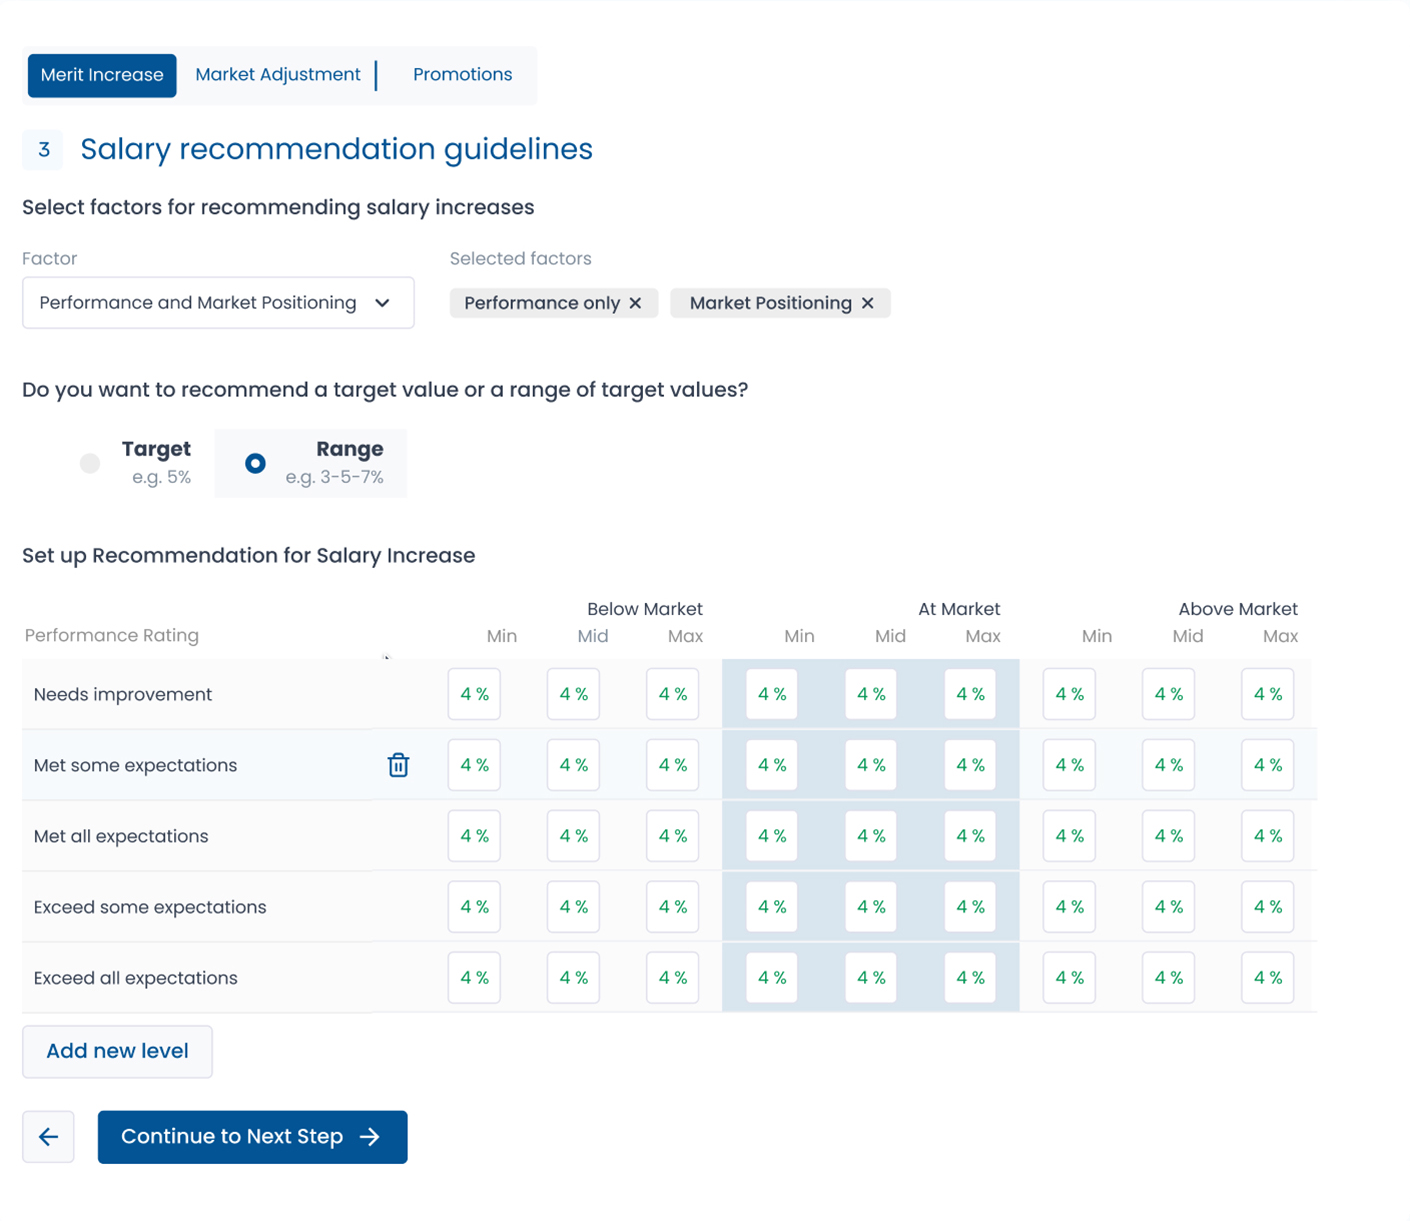Click the arrow inside Continue to Next Step
This screenshot has height=1221, width=1410.
coord(370,1137)
